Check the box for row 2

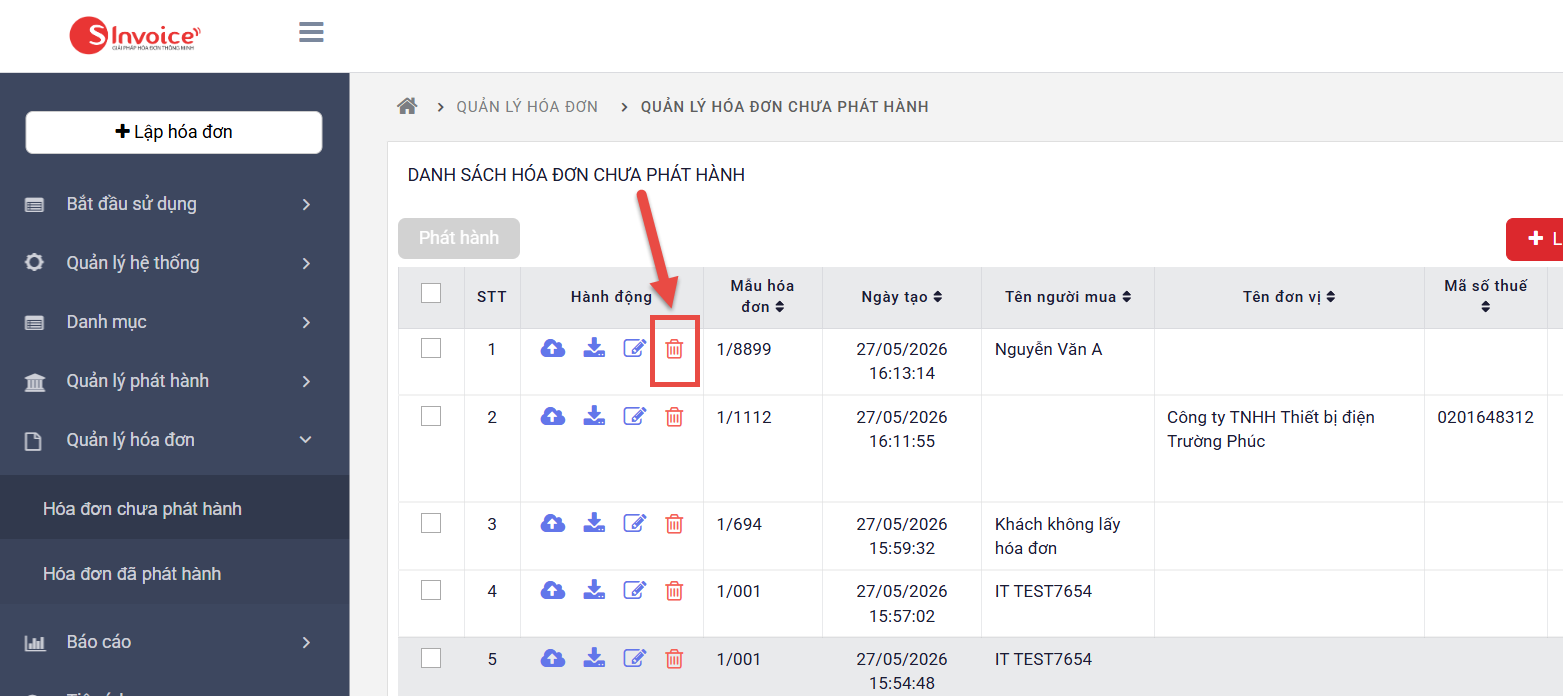tap(431, 417)
